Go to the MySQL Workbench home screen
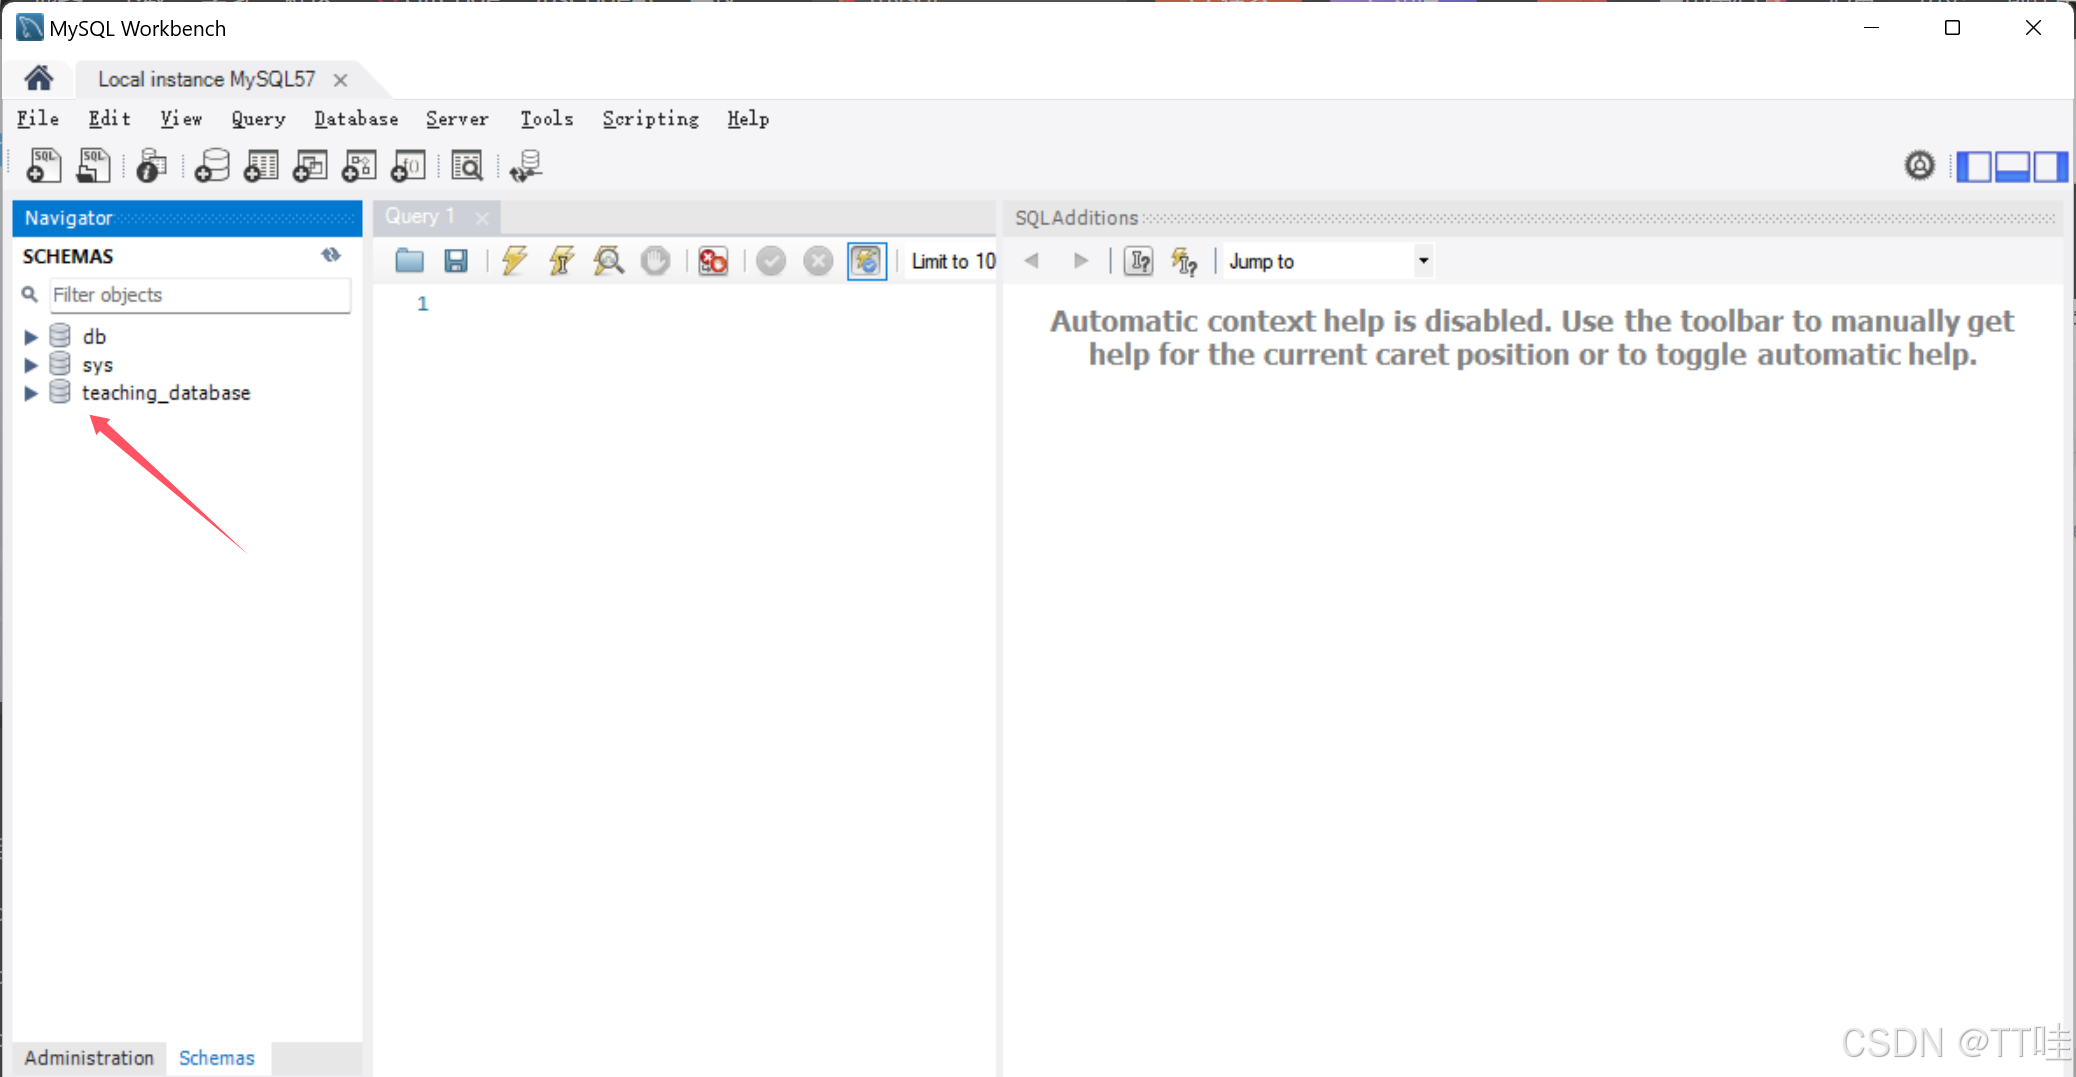Screen dimensions: 2076x1077 (x=39, y=78)
